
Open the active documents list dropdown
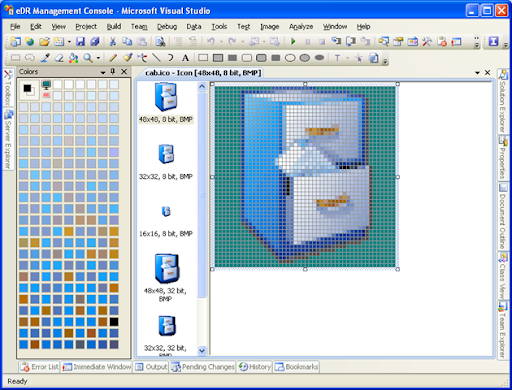click(x=477, y=72)
